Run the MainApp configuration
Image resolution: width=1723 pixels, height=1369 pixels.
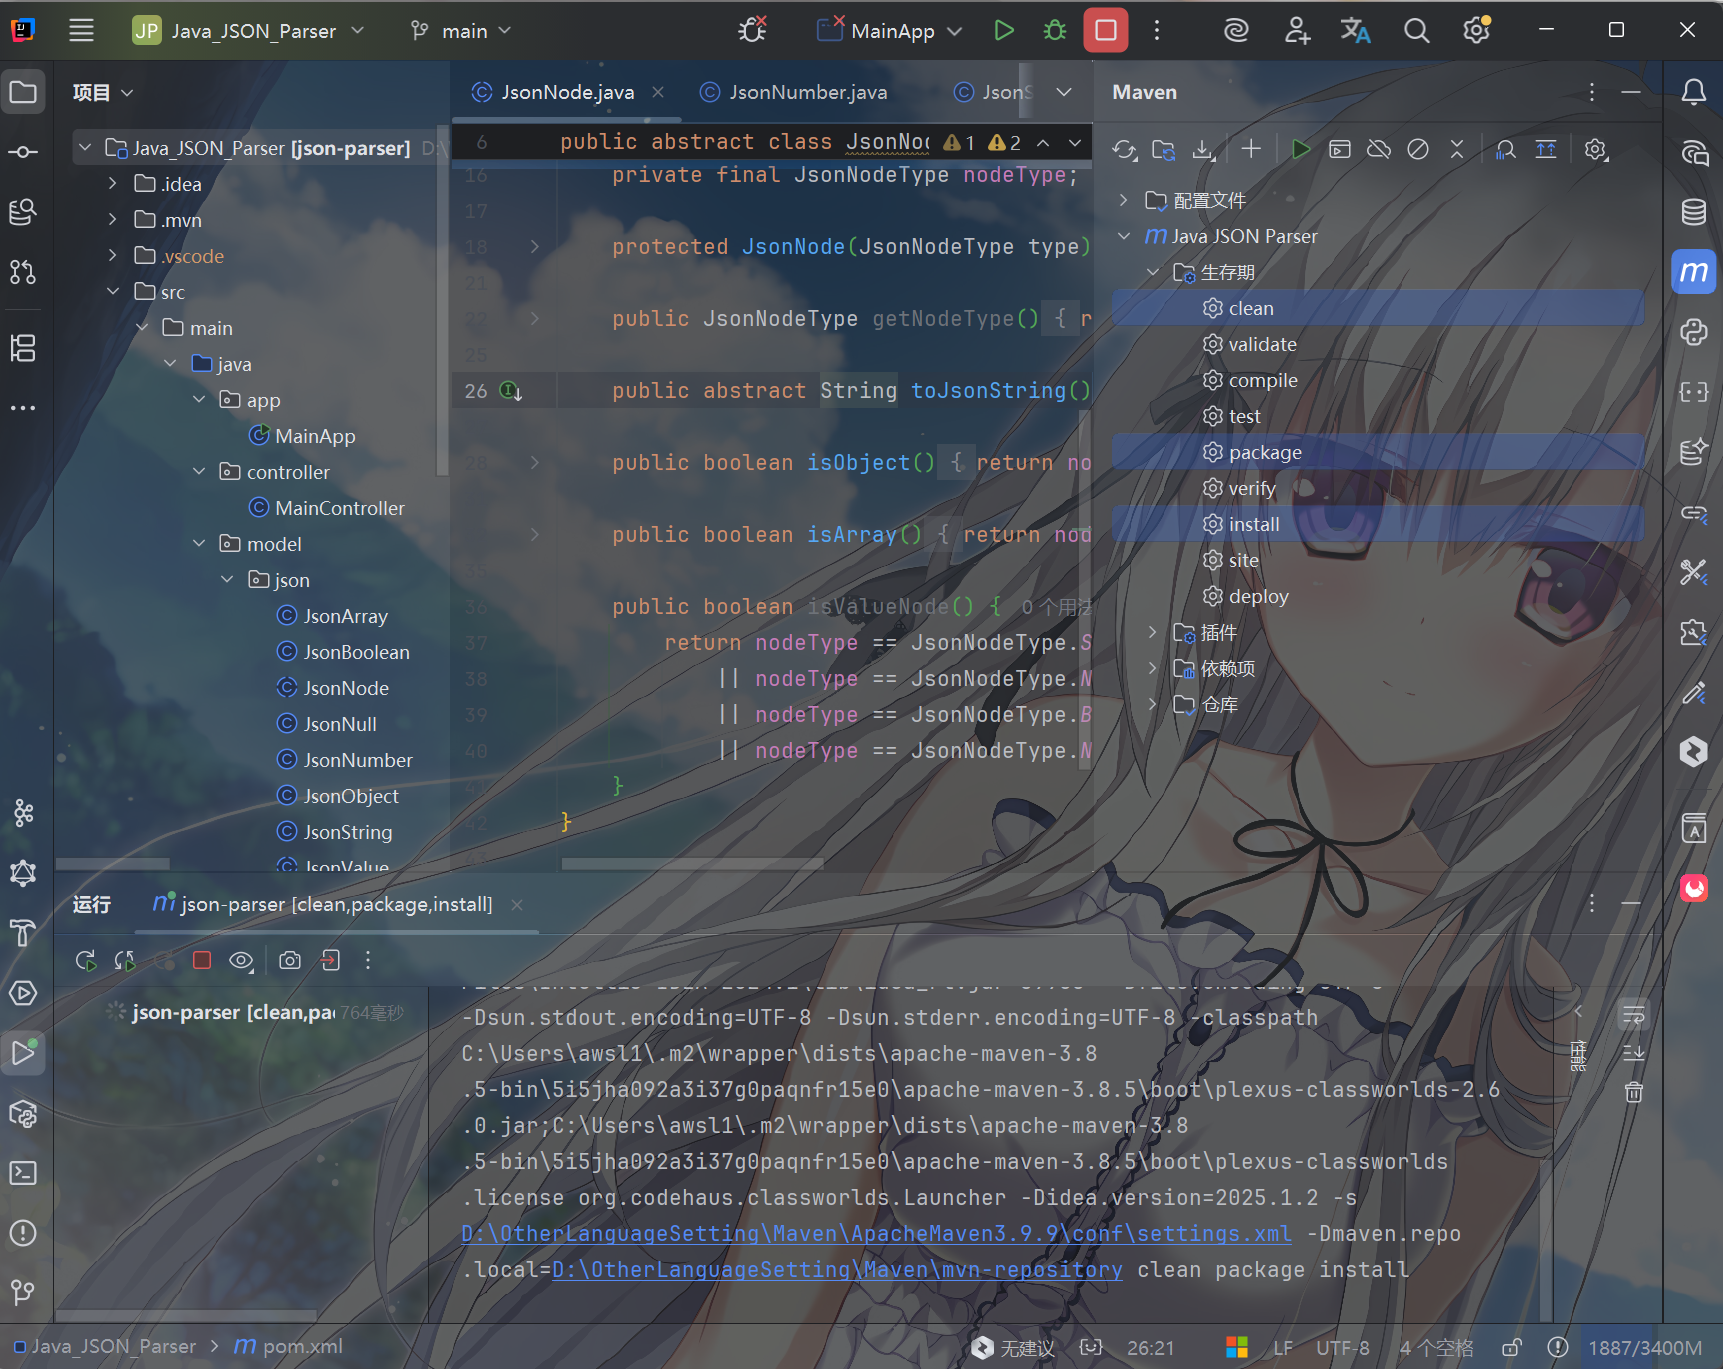click(1004, 31)
